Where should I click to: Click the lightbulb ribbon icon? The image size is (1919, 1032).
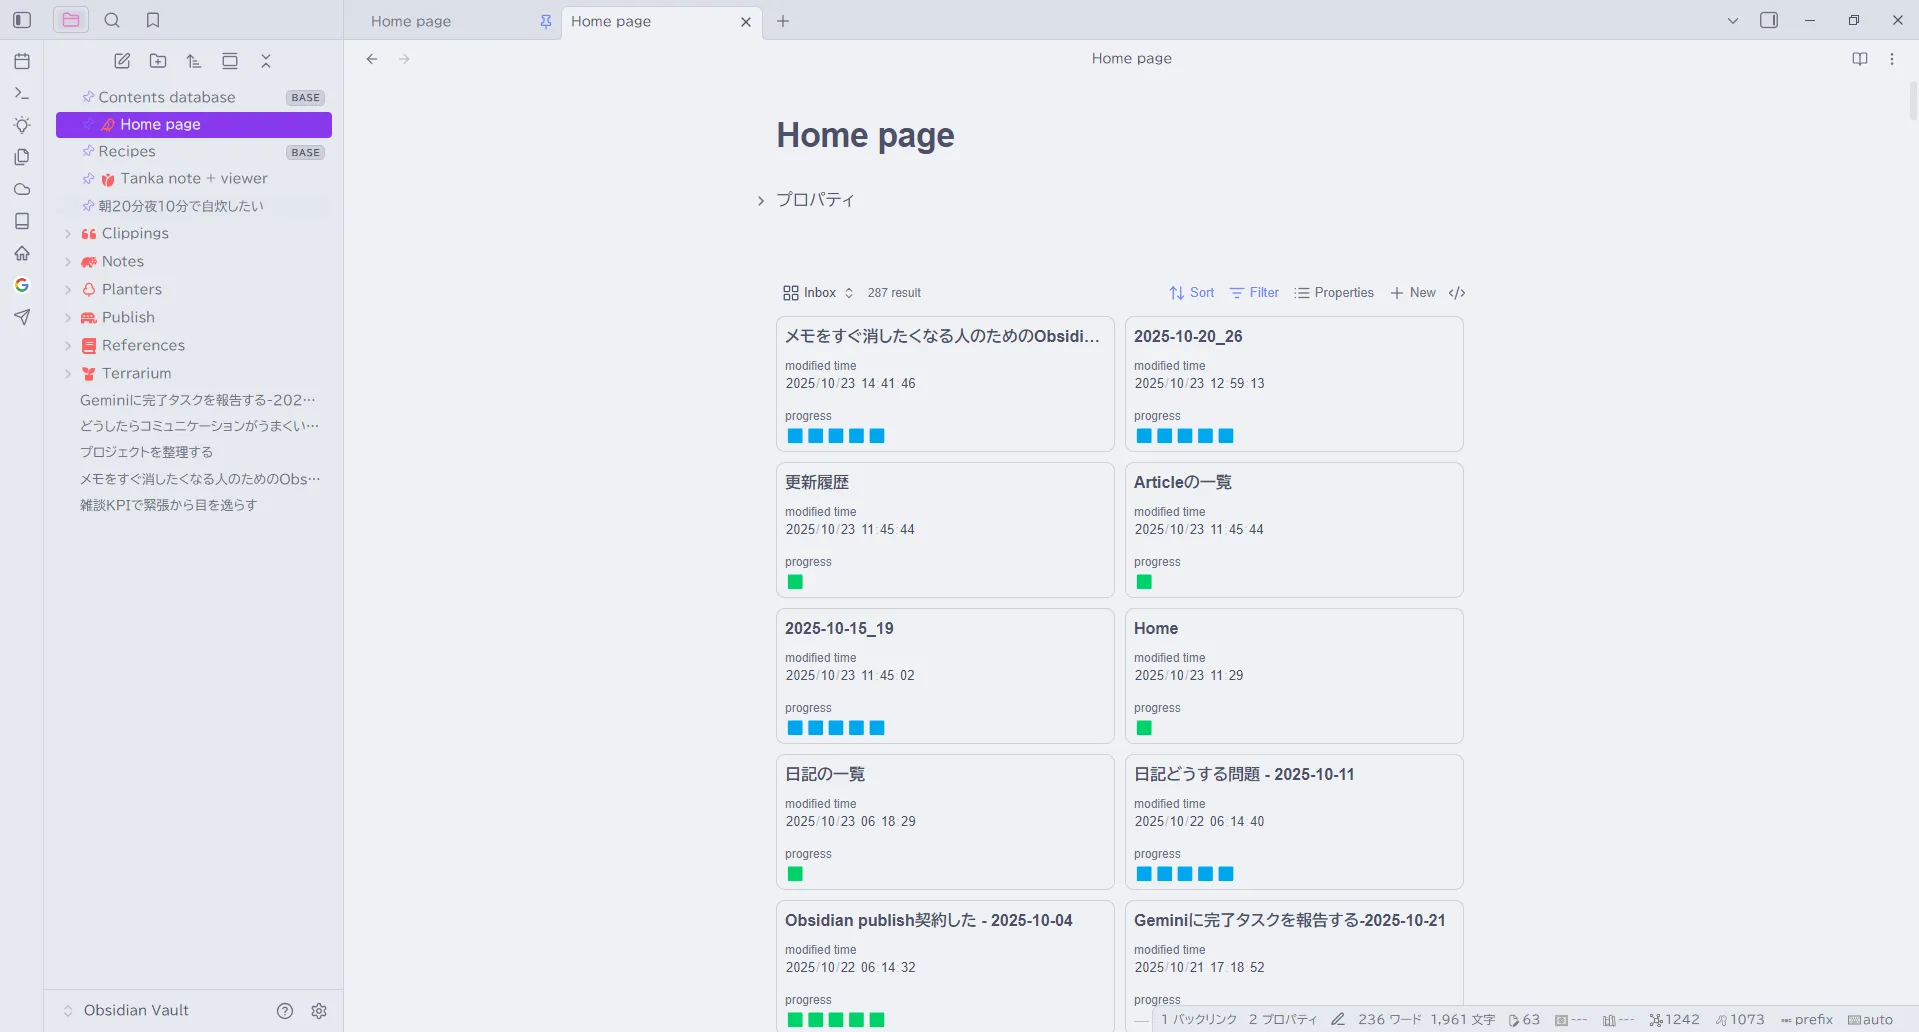click(x=22, y=125)
